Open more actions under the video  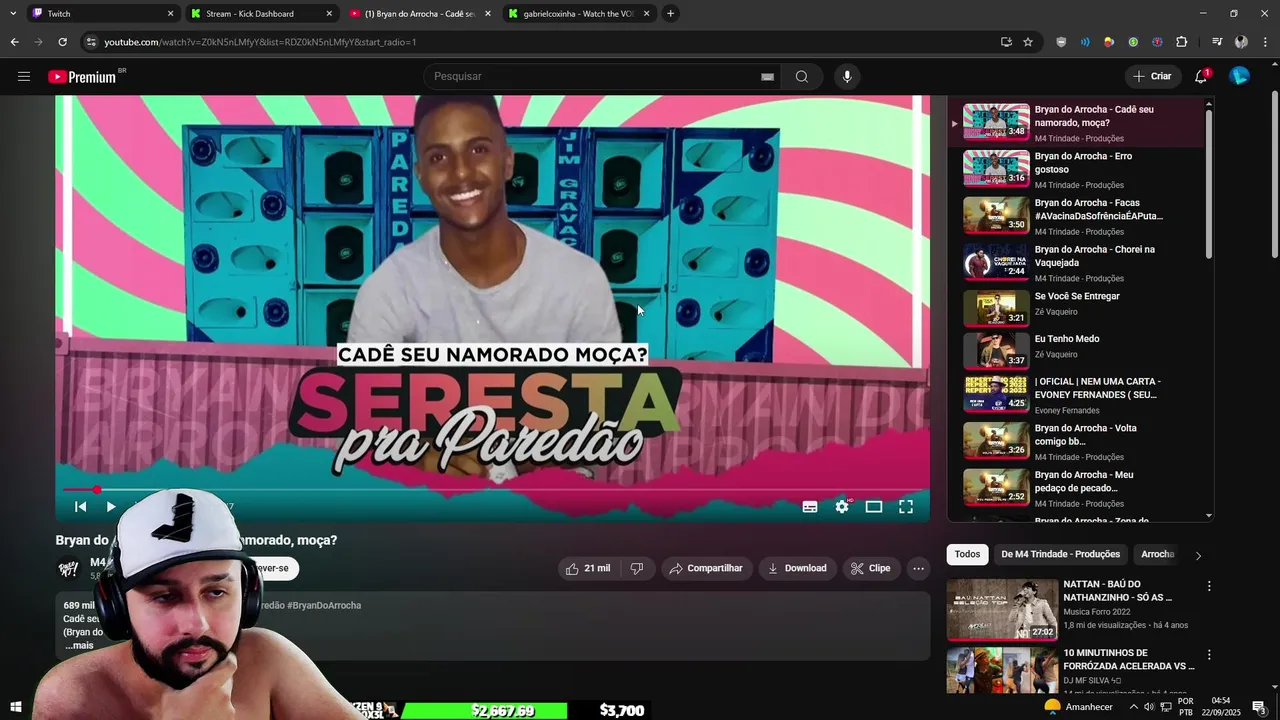(x=918, y=568)
